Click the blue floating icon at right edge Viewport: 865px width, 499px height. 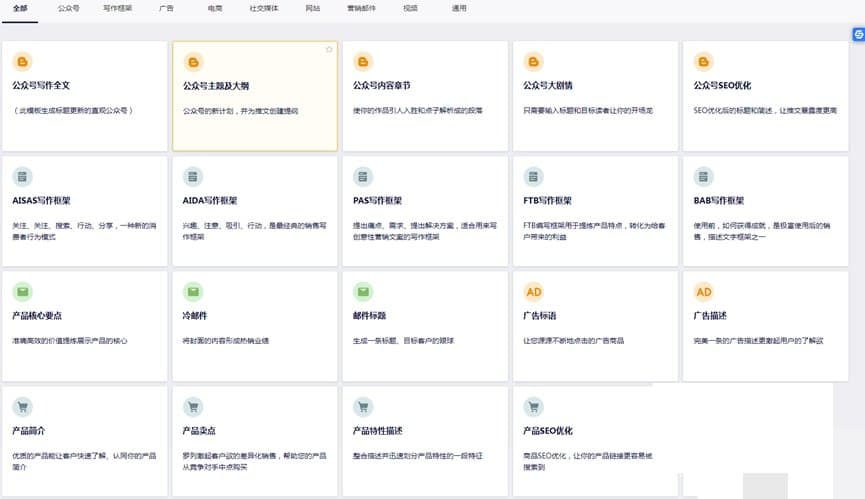coord(858,34)
